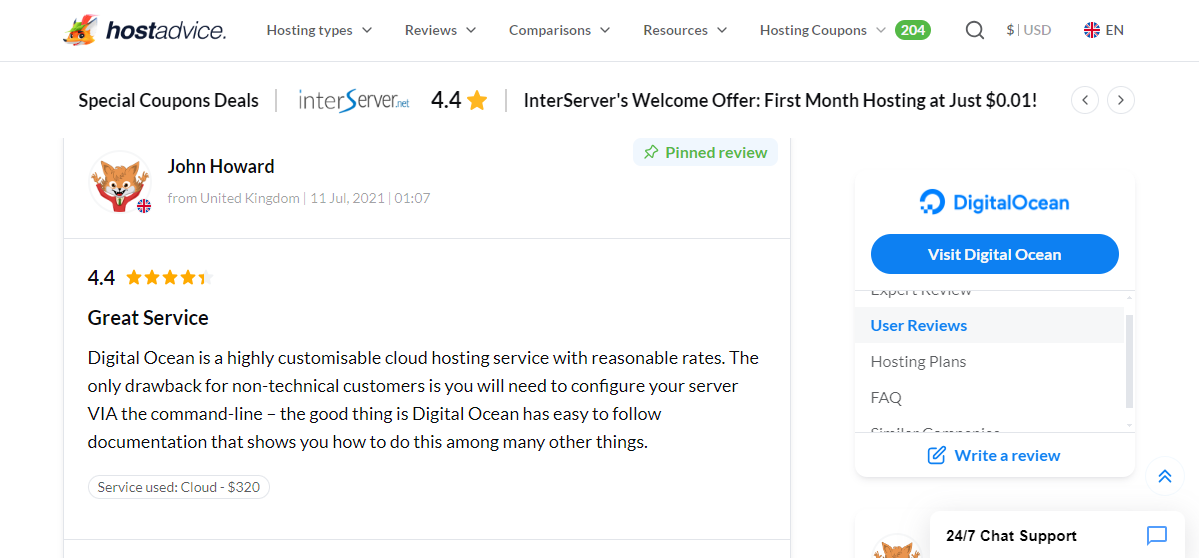The image size is (1199, 558).
Task: Click the Write a review pencil icon
Action: [936, 456]
